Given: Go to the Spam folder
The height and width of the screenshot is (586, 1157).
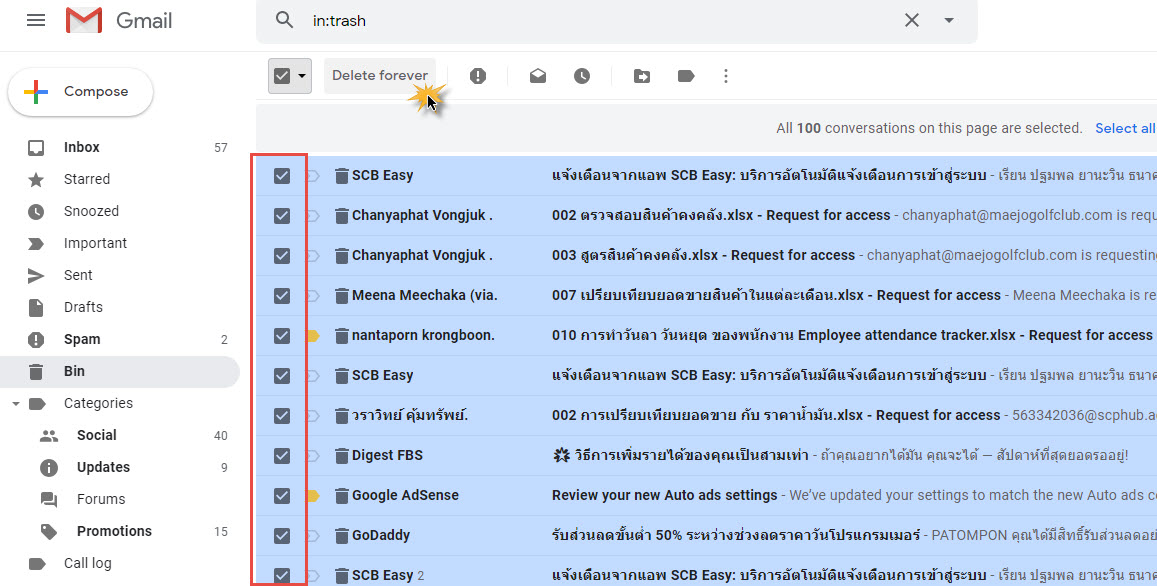Looking at the screenshot, I should point(82,339).
